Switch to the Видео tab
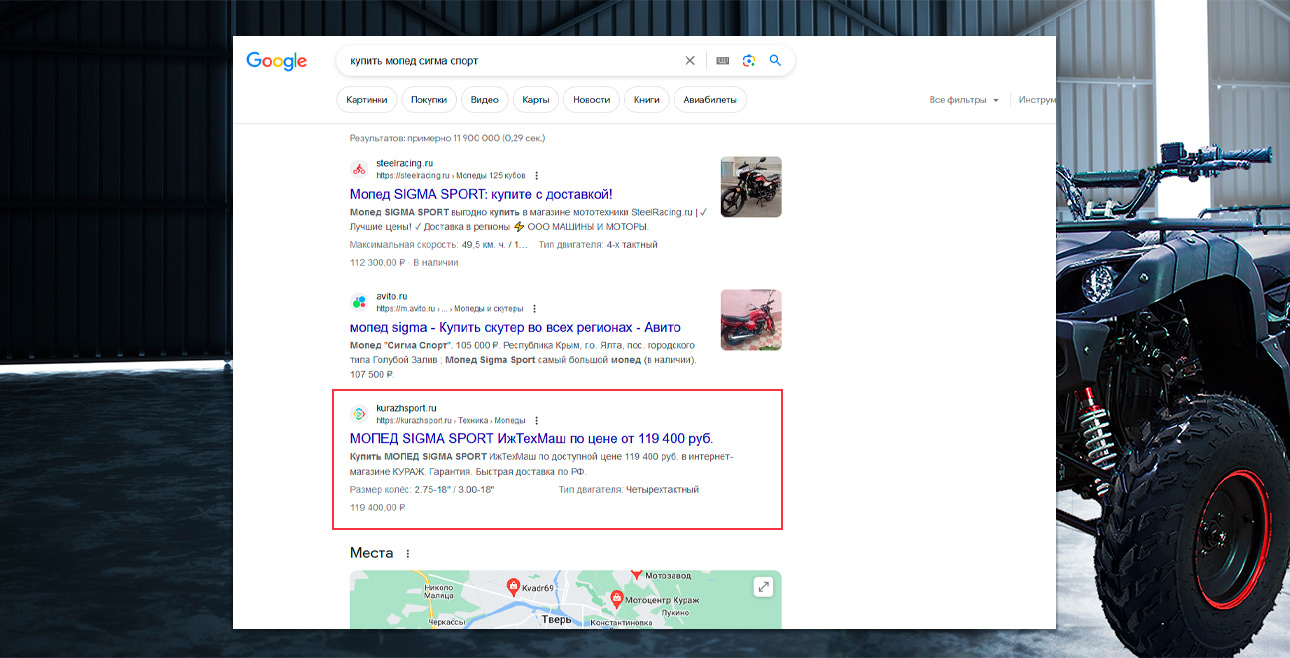Image resolution: width=1290 pixels, height=658 pixels. click(484, 100)
